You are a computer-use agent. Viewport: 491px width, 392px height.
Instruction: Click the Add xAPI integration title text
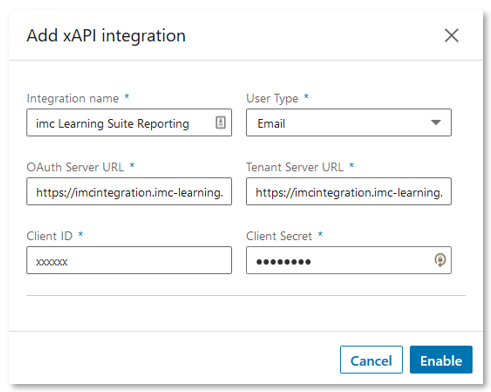[x=106, y=36]
